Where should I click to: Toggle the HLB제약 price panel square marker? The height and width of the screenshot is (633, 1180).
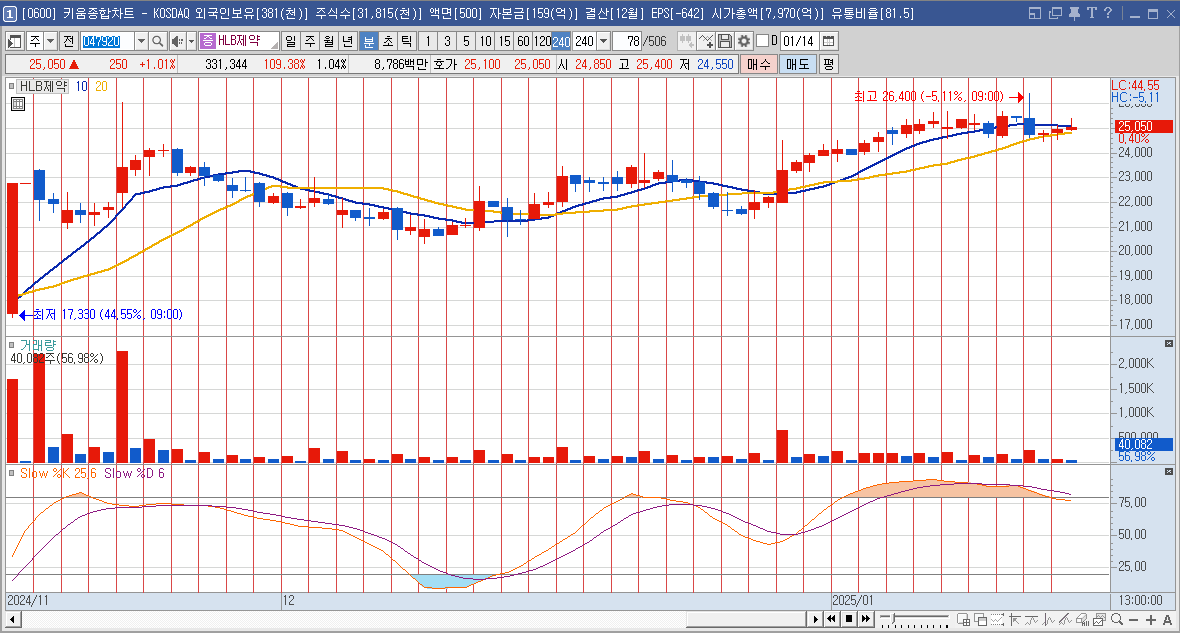point(11,87)
